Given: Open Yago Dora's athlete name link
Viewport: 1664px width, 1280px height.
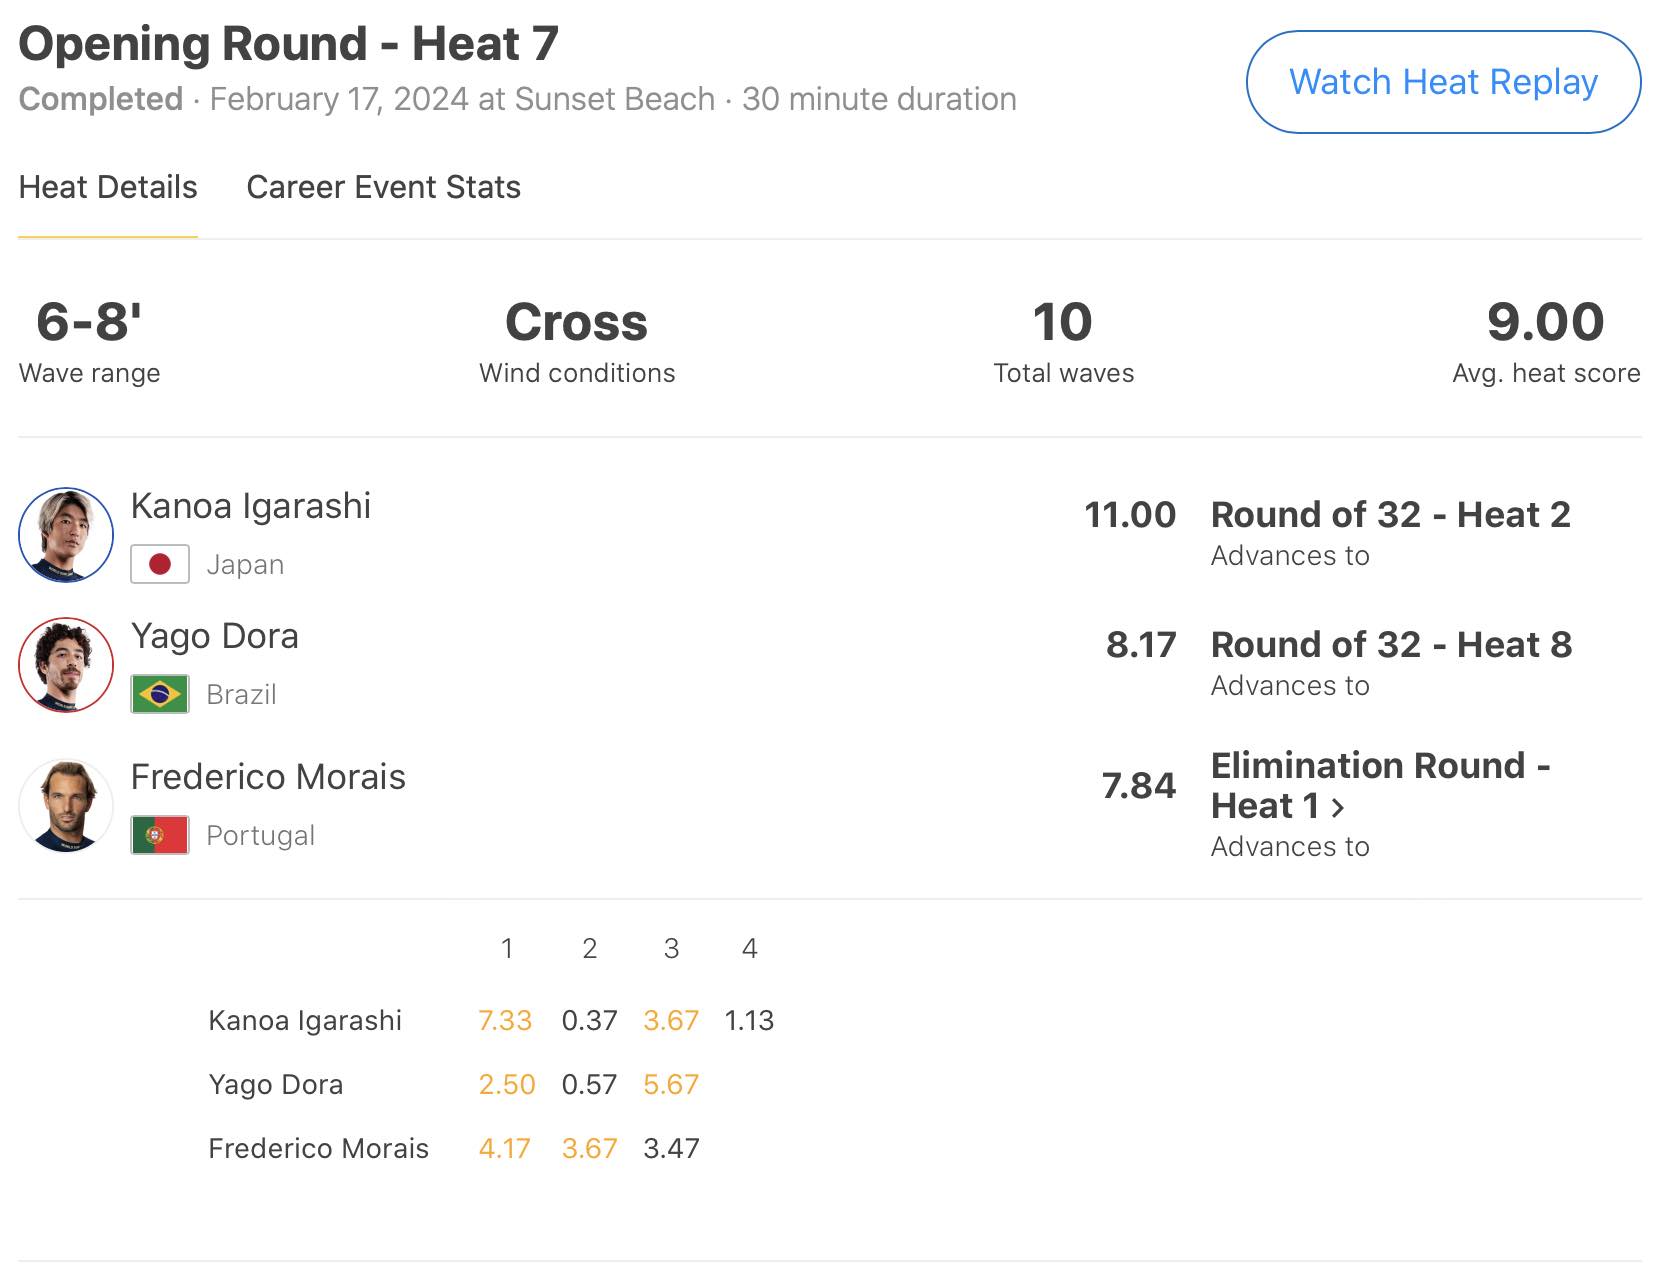Looking at the screenshot, I should (x=215, y=637).
